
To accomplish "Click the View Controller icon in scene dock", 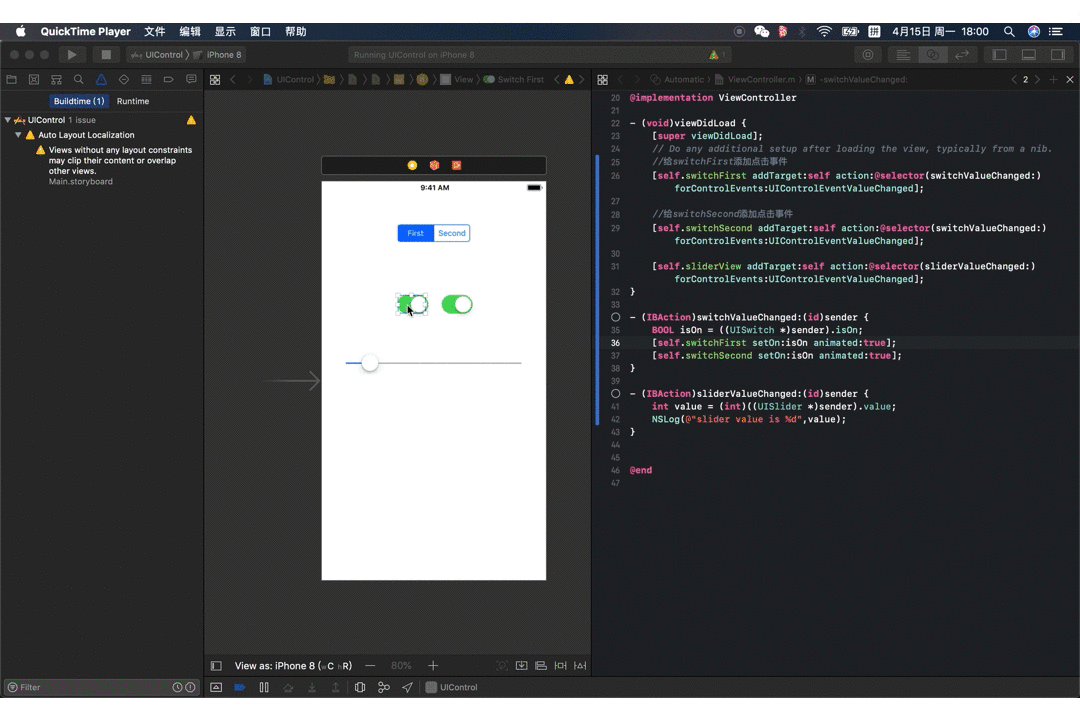I will tap(412, 165).
